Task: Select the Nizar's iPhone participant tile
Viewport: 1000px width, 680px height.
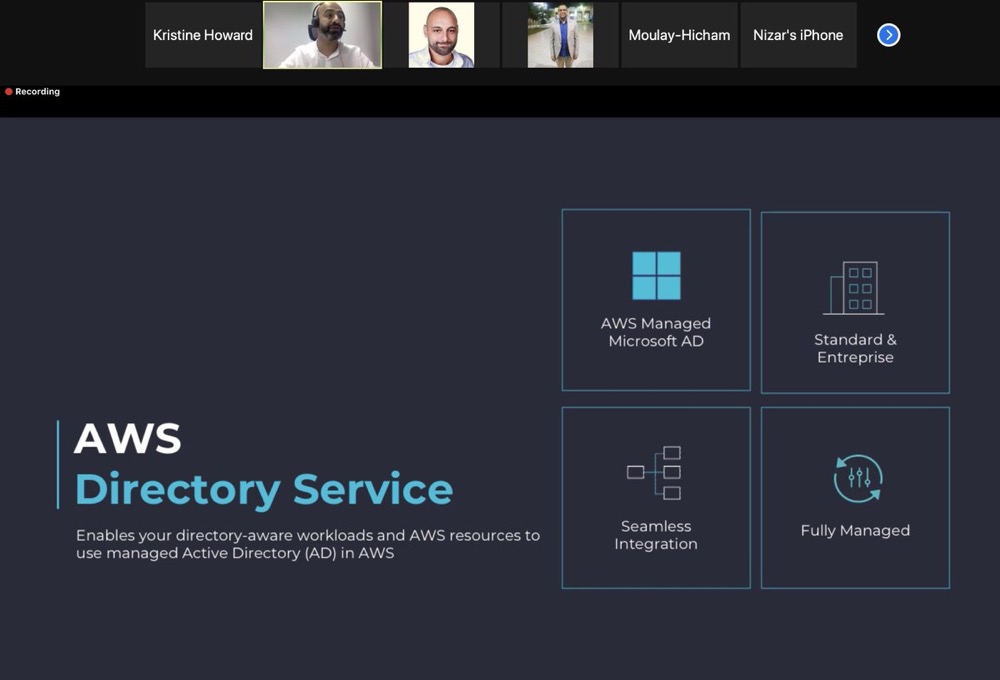Action: tap(798, 34)
